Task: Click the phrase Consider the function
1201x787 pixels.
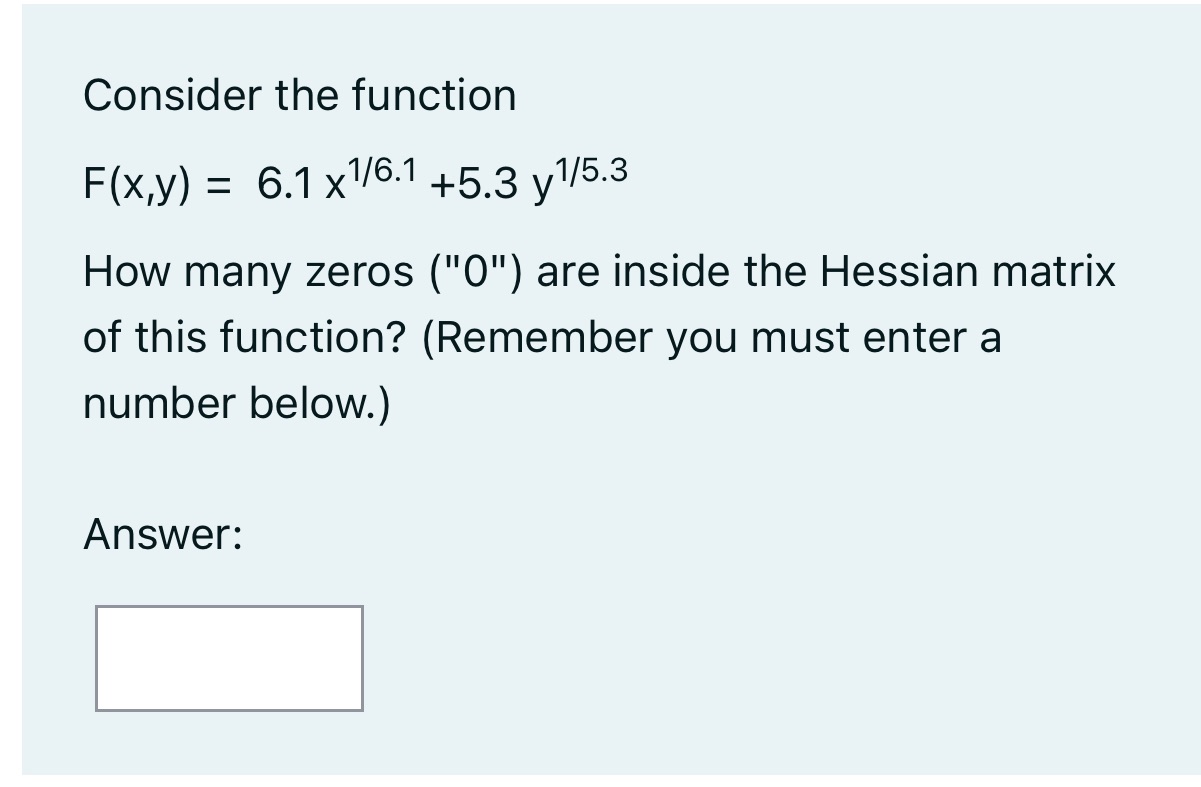Action: tap(299, 95)
